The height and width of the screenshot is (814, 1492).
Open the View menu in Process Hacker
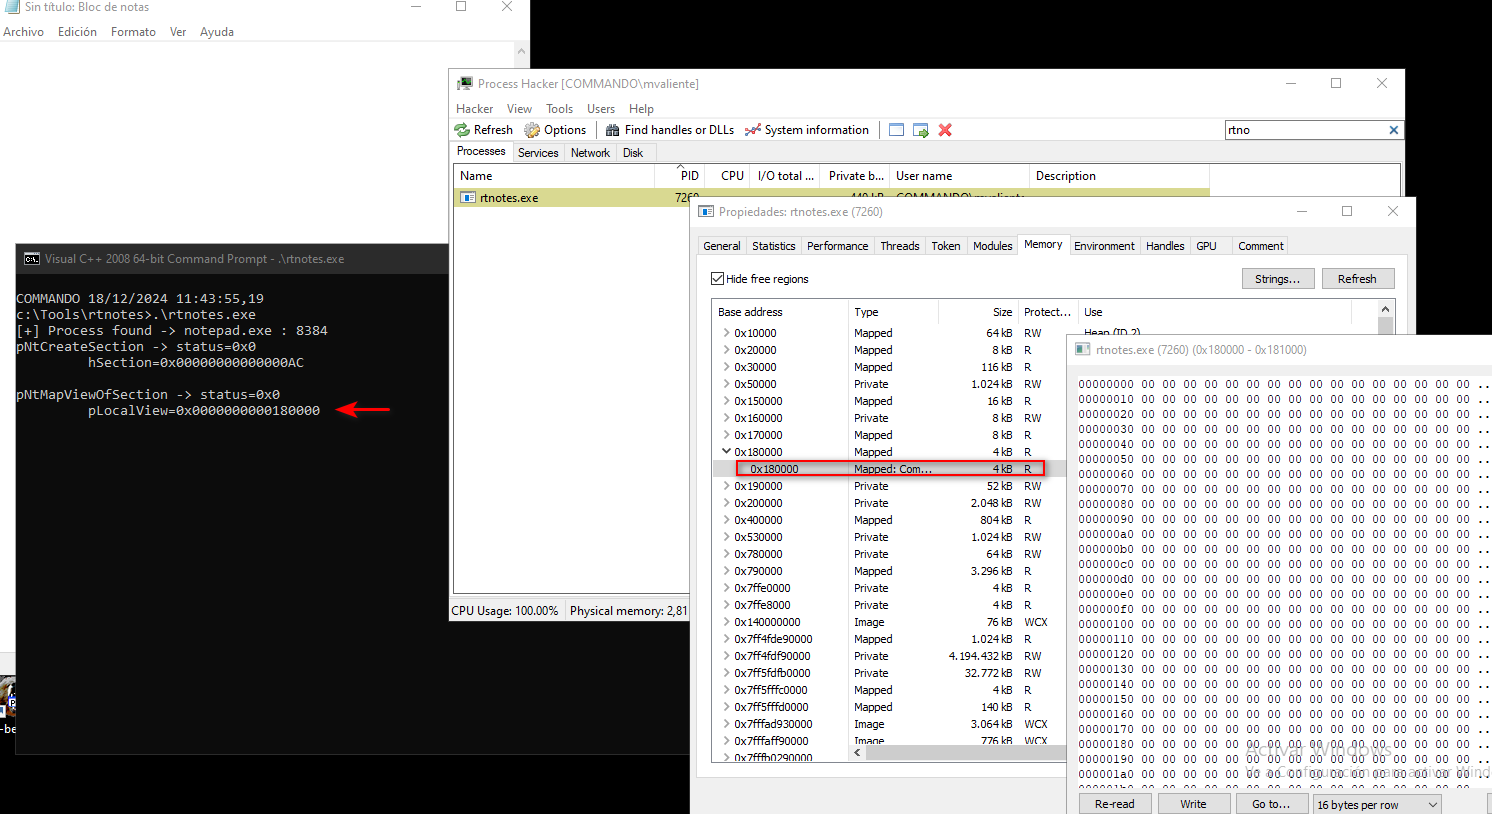519,109
